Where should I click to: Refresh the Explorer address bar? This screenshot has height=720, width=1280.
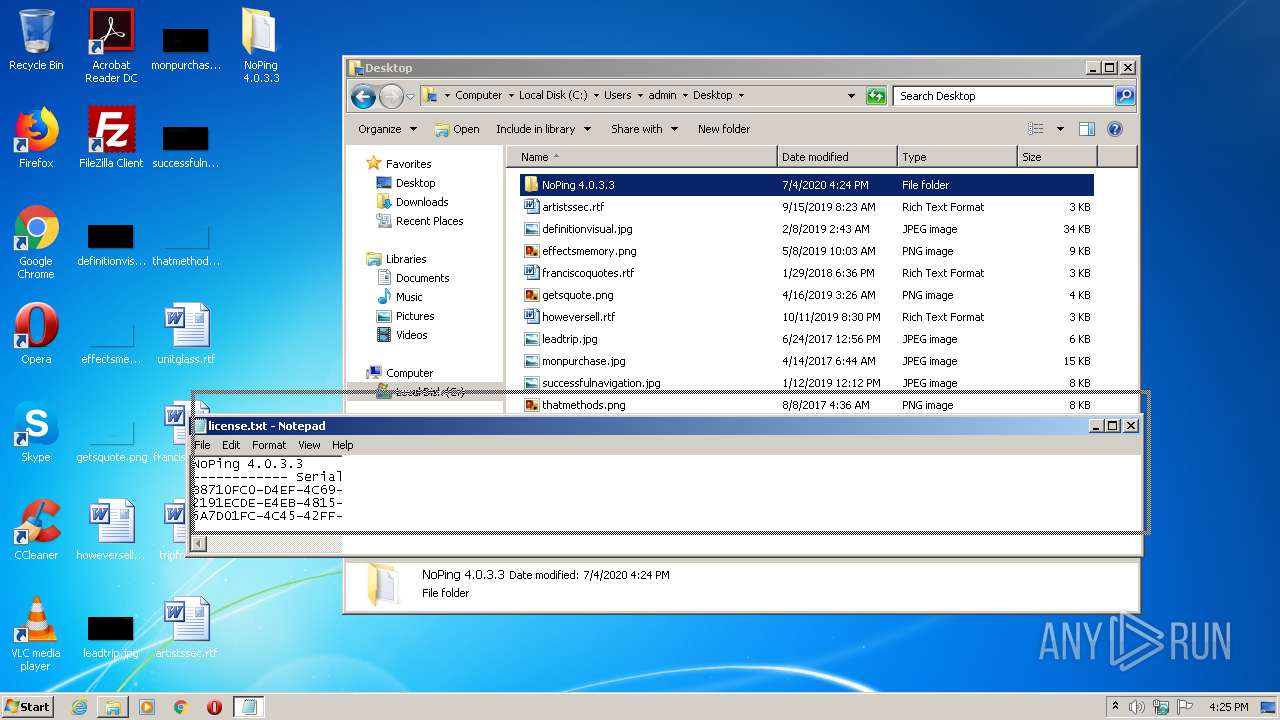click(x=876, y=96)
